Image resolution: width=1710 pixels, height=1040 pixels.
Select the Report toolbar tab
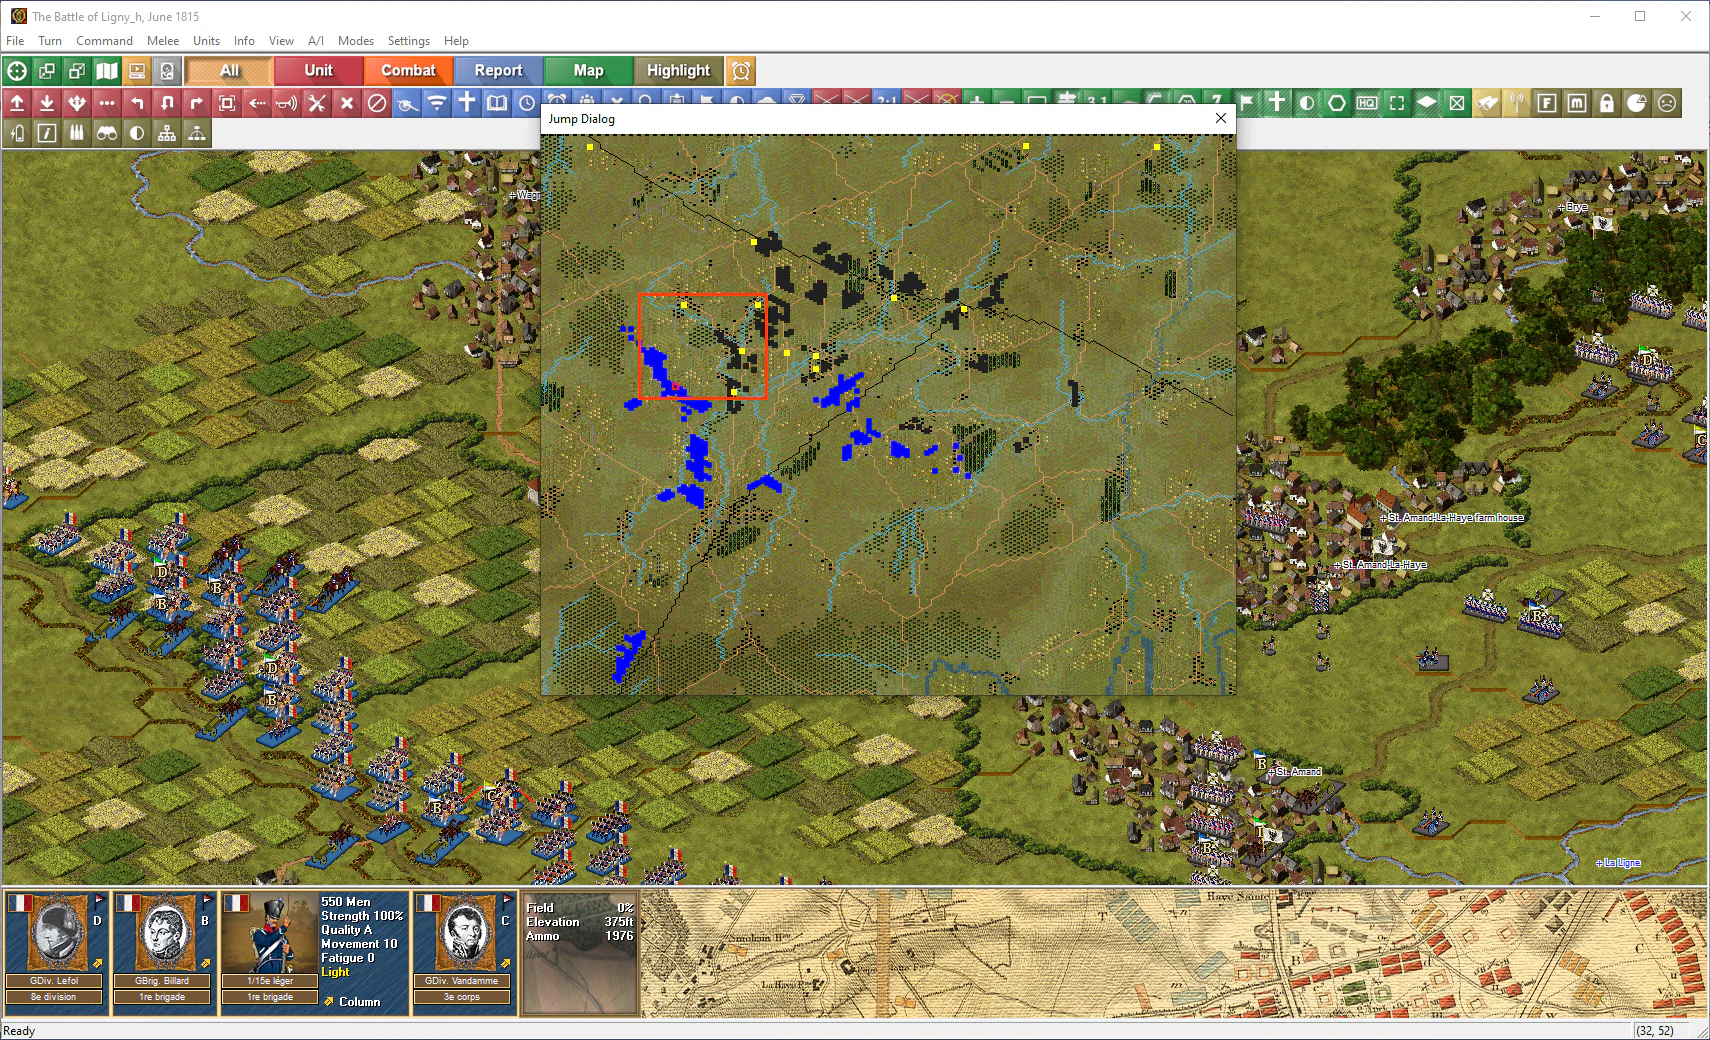point(498,71)
